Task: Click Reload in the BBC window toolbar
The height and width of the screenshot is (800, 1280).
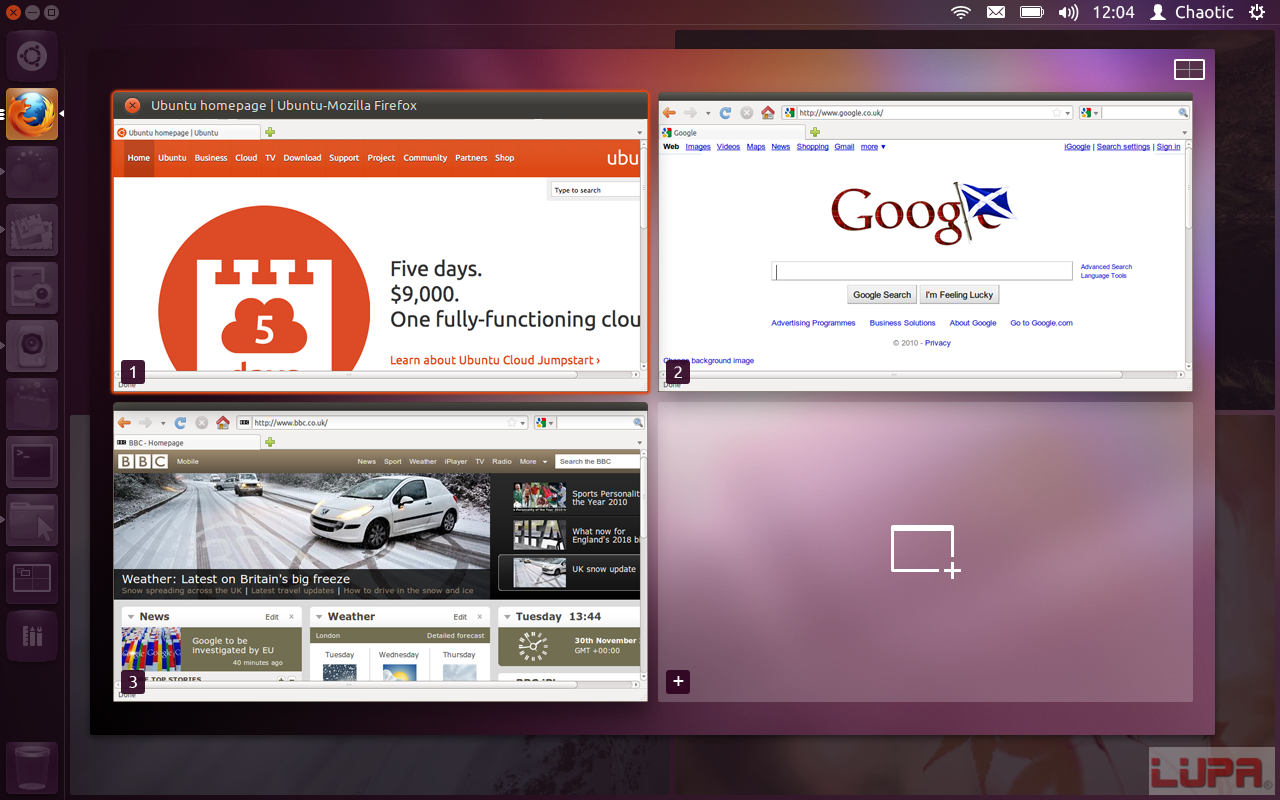Action: [x=181, y=423]
